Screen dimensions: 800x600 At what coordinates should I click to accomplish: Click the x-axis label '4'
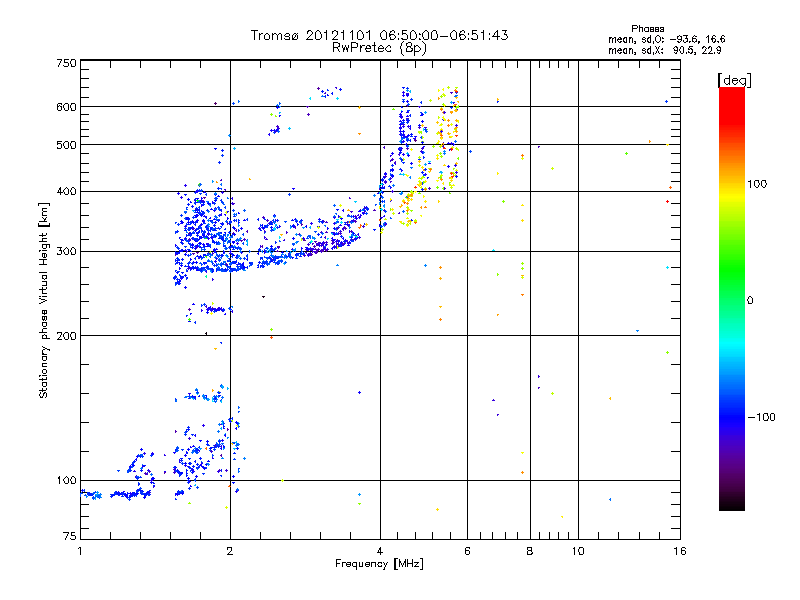(380, 551)
